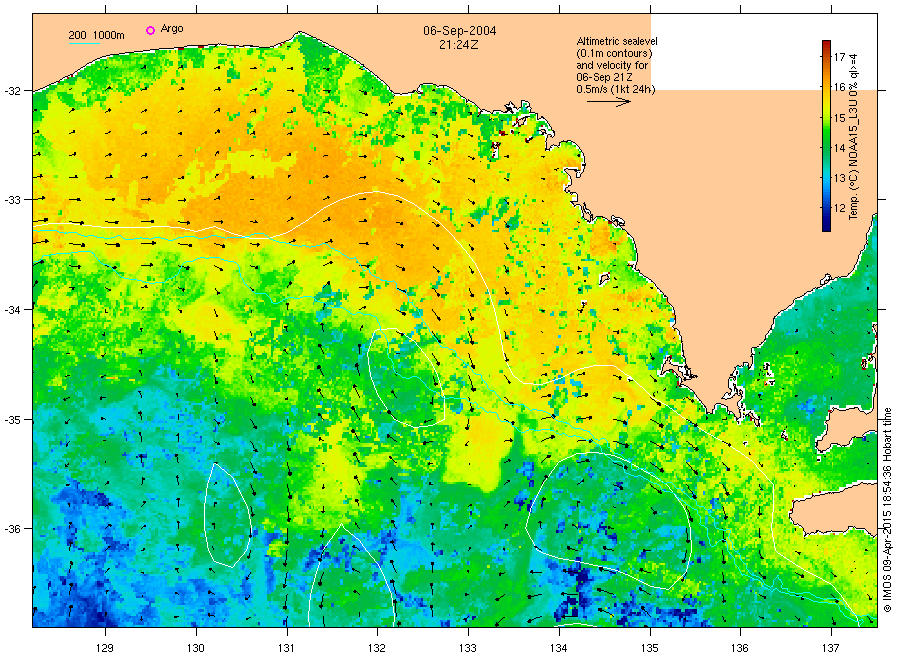Click the 135 longitude axis label
This screenshot has height=660, width=900.
click(650, 649)
